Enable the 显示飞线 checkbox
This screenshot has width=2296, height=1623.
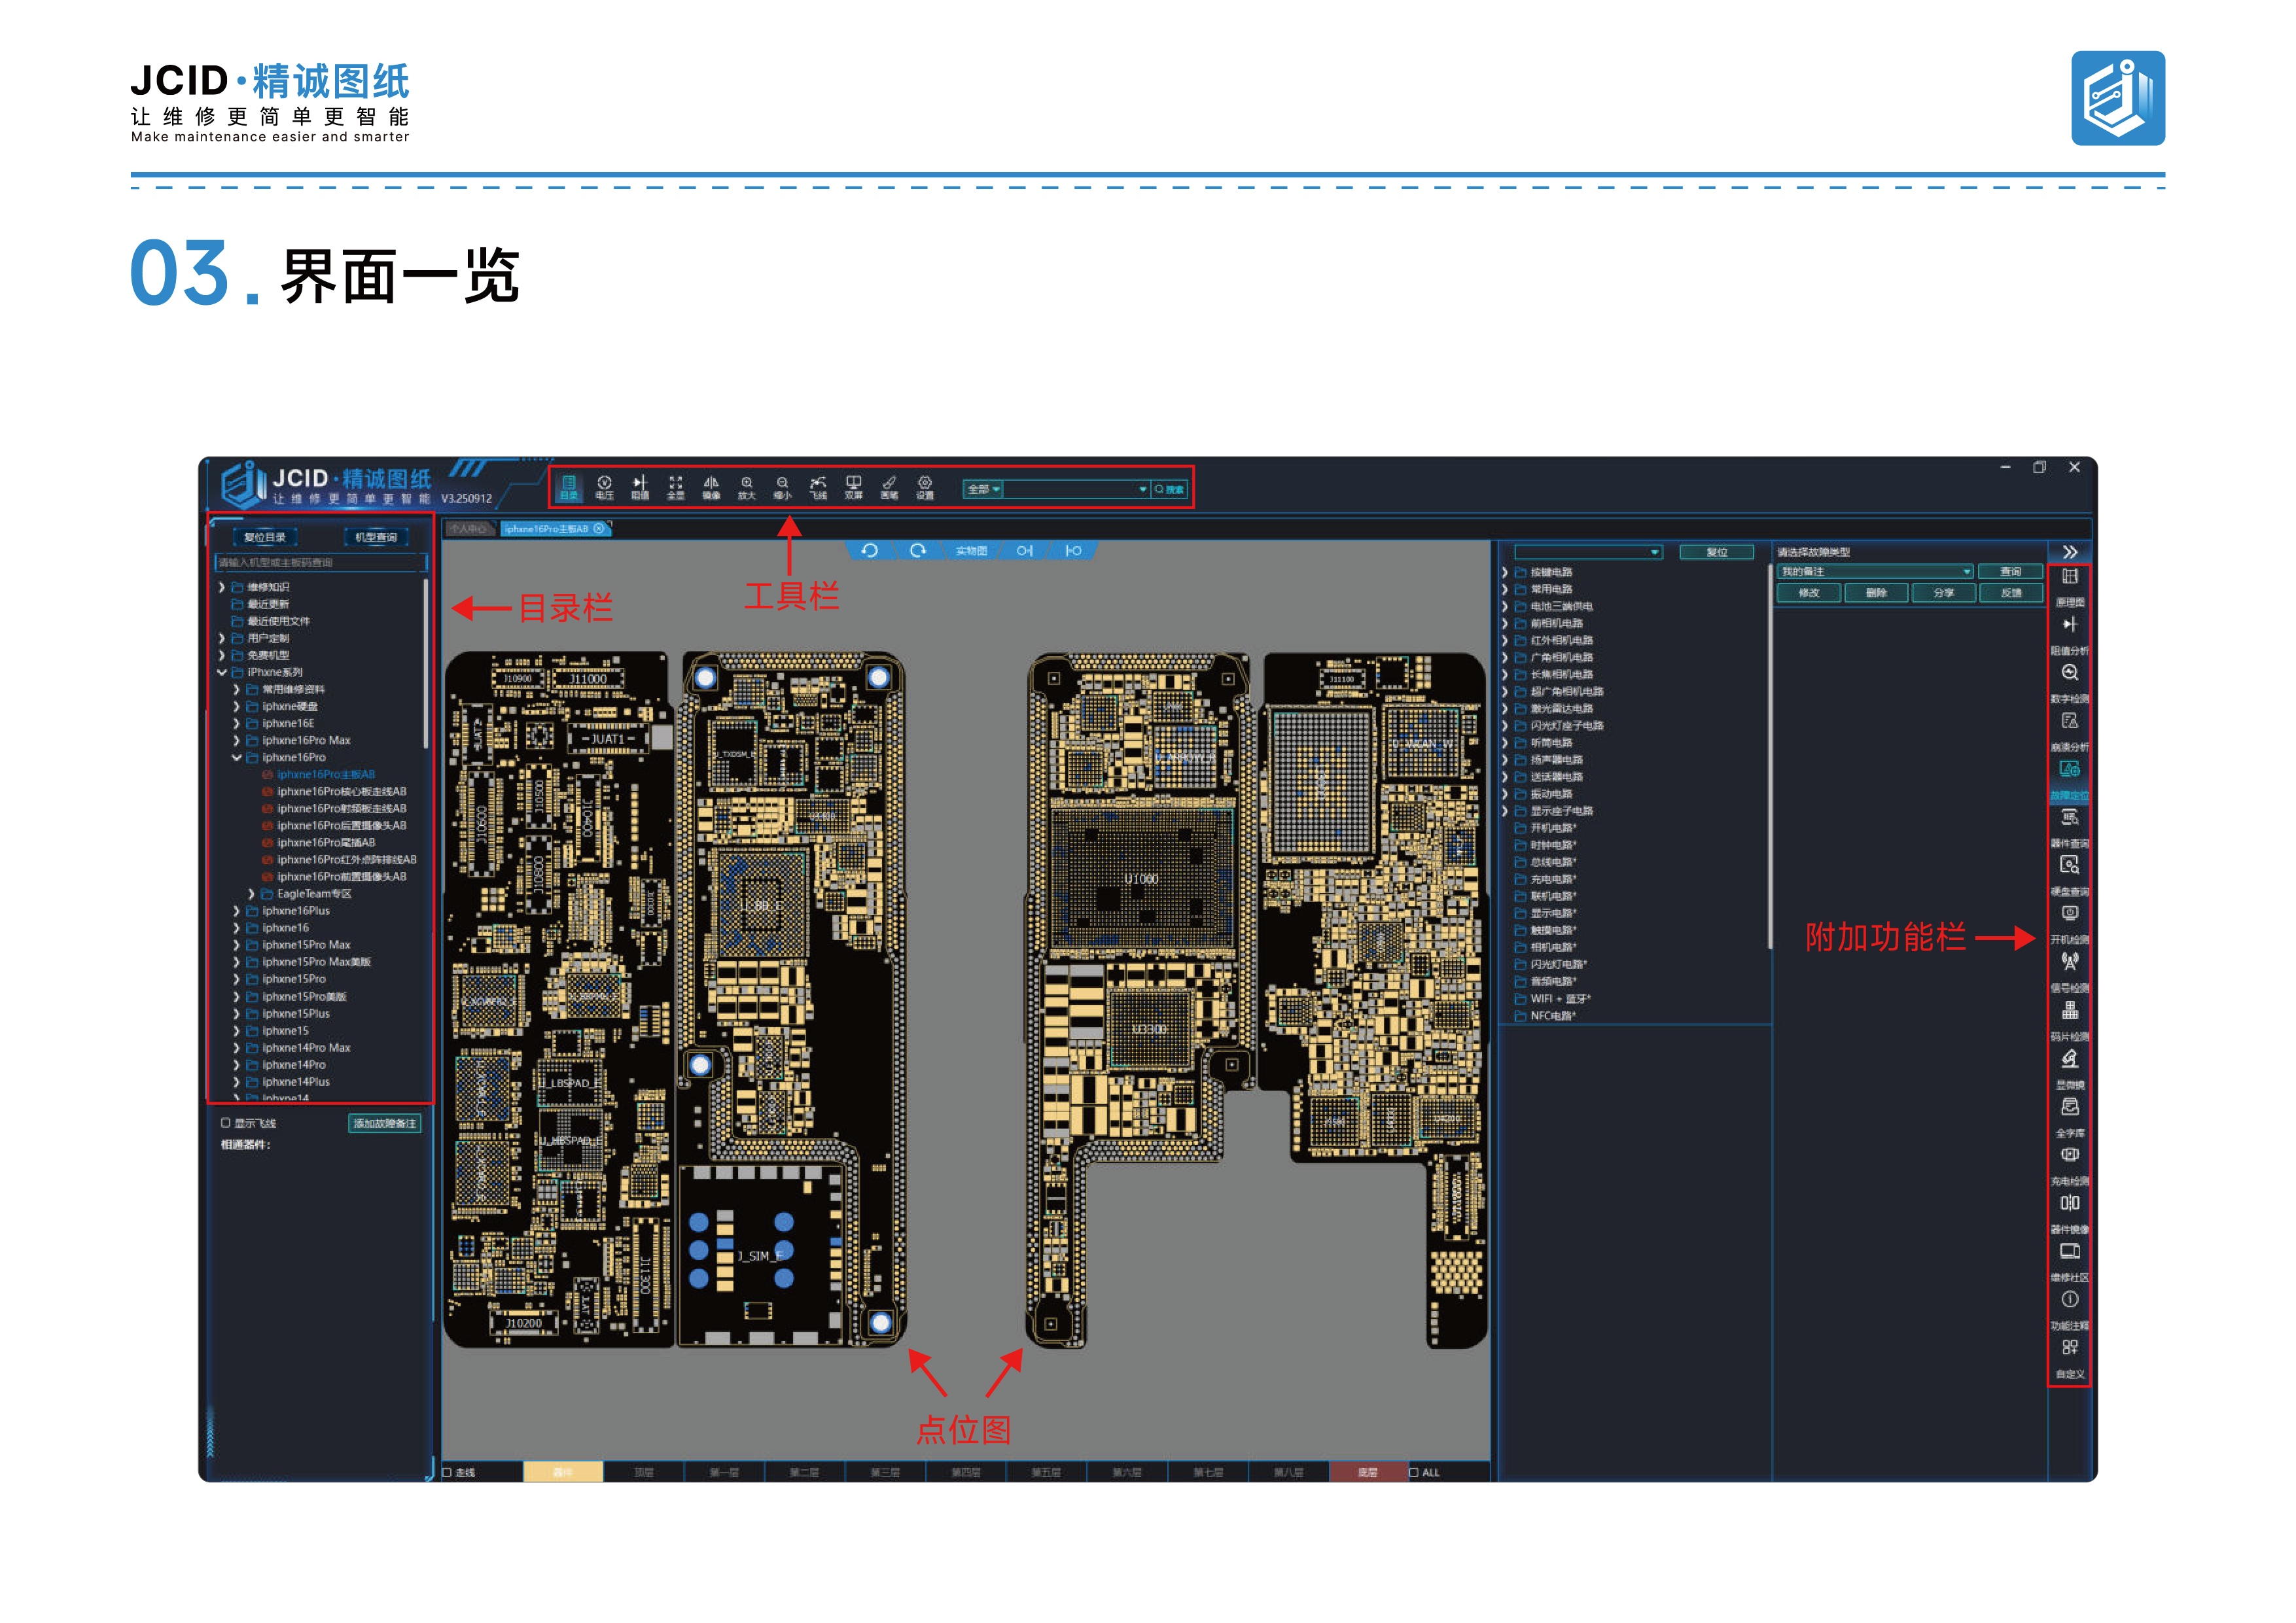(226, 1123)
